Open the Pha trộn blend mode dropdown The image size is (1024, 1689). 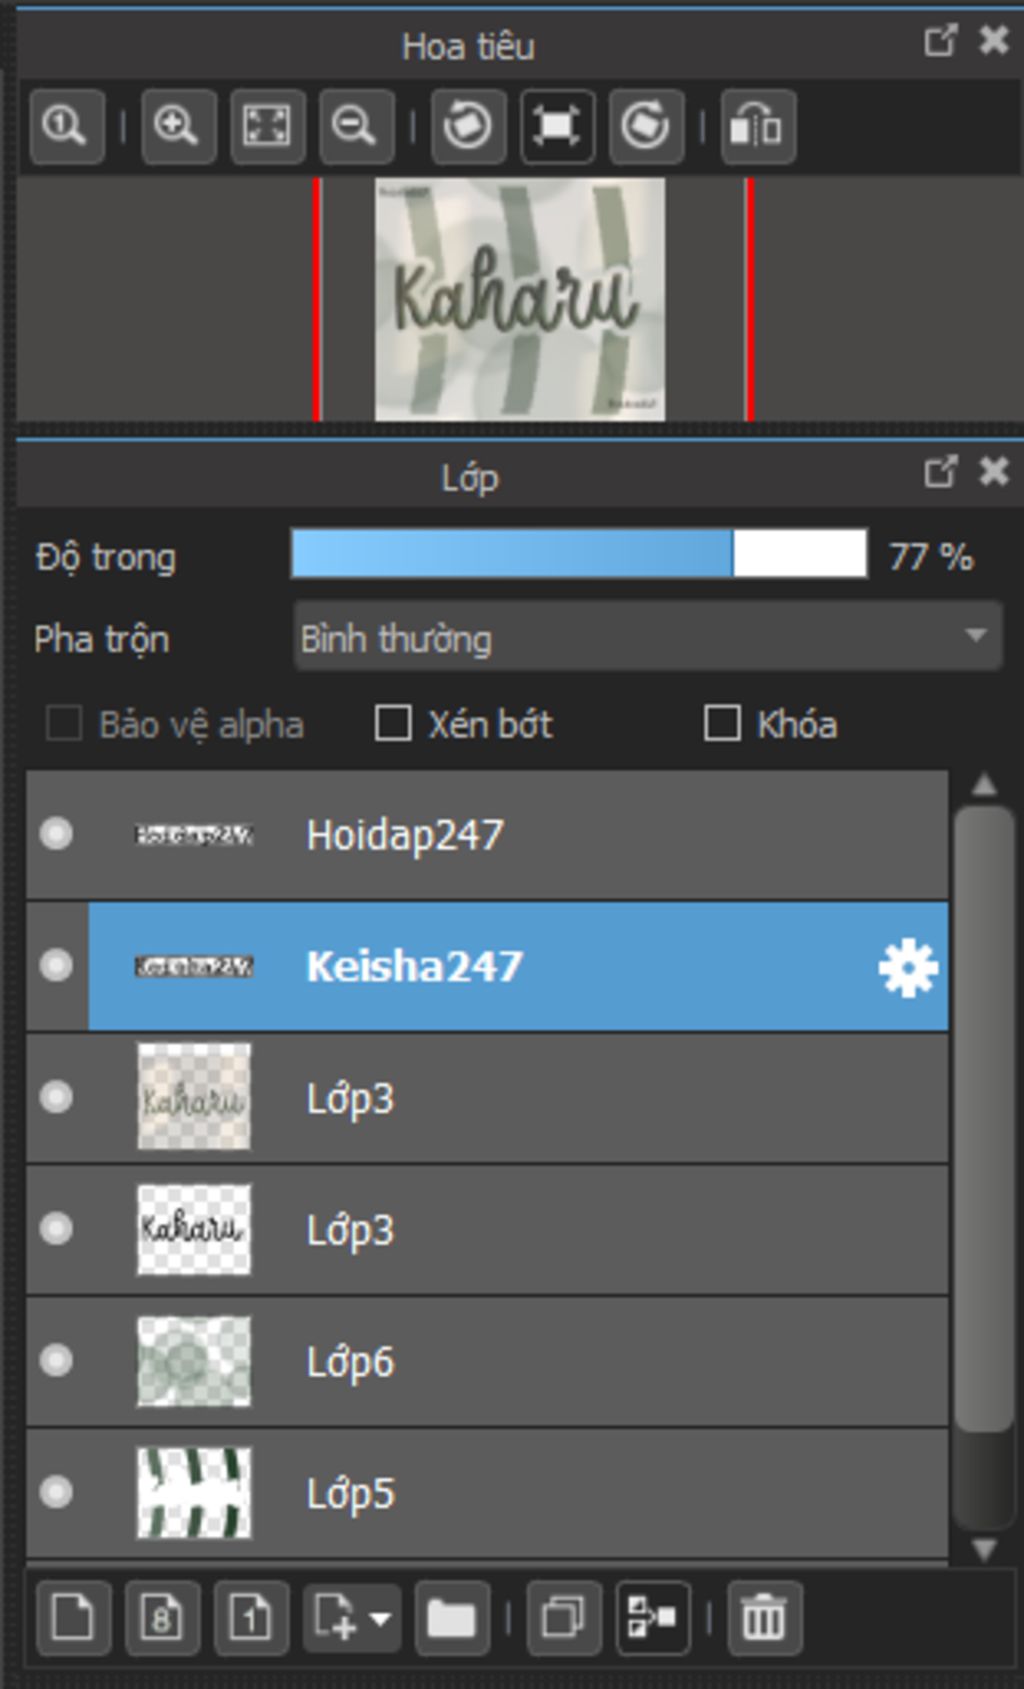[x=647, y=637]
